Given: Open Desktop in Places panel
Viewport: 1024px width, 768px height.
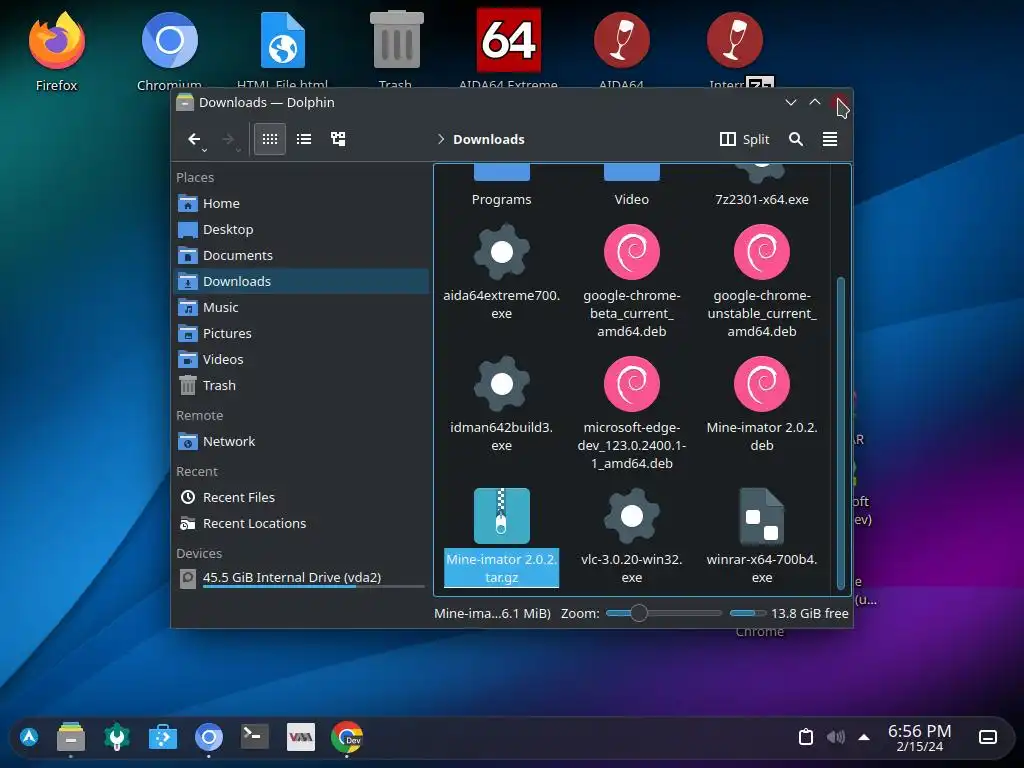Looking at the screenshot, I should tap(302, 229).
